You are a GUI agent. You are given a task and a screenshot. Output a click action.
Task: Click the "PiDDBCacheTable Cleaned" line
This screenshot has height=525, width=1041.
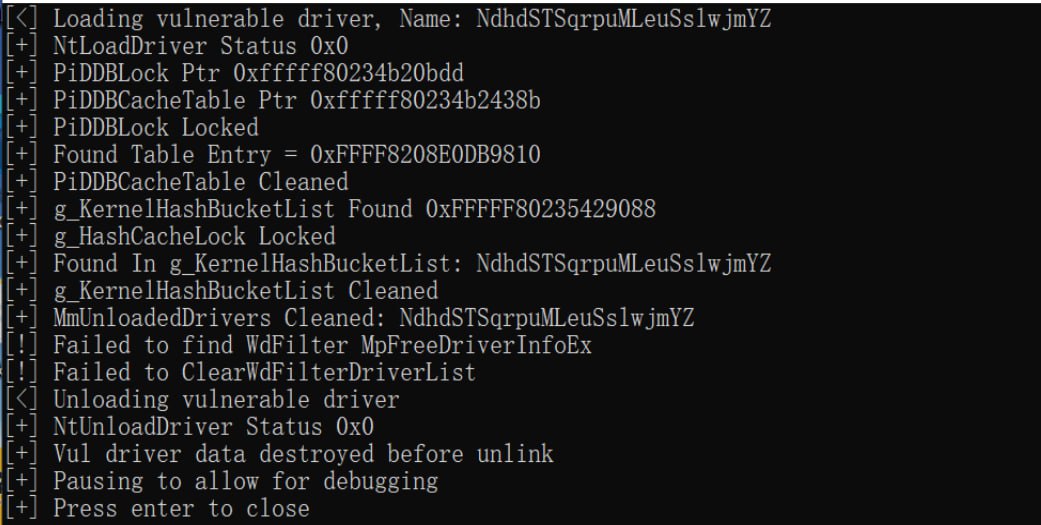200,182
